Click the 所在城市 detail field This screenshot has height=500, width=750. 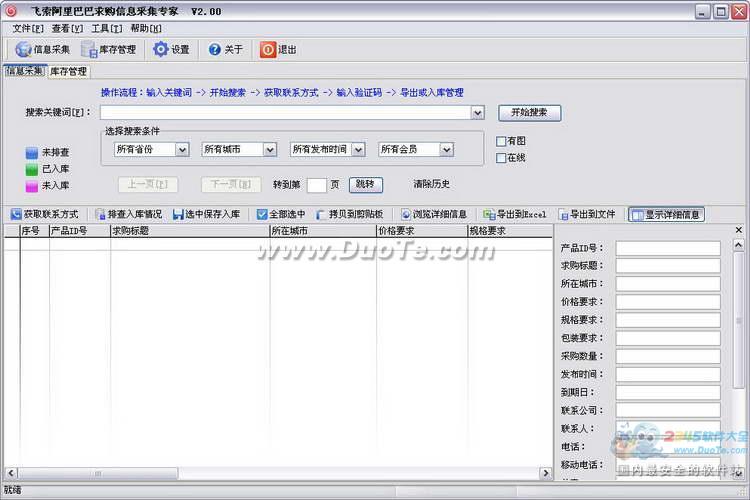668,284
